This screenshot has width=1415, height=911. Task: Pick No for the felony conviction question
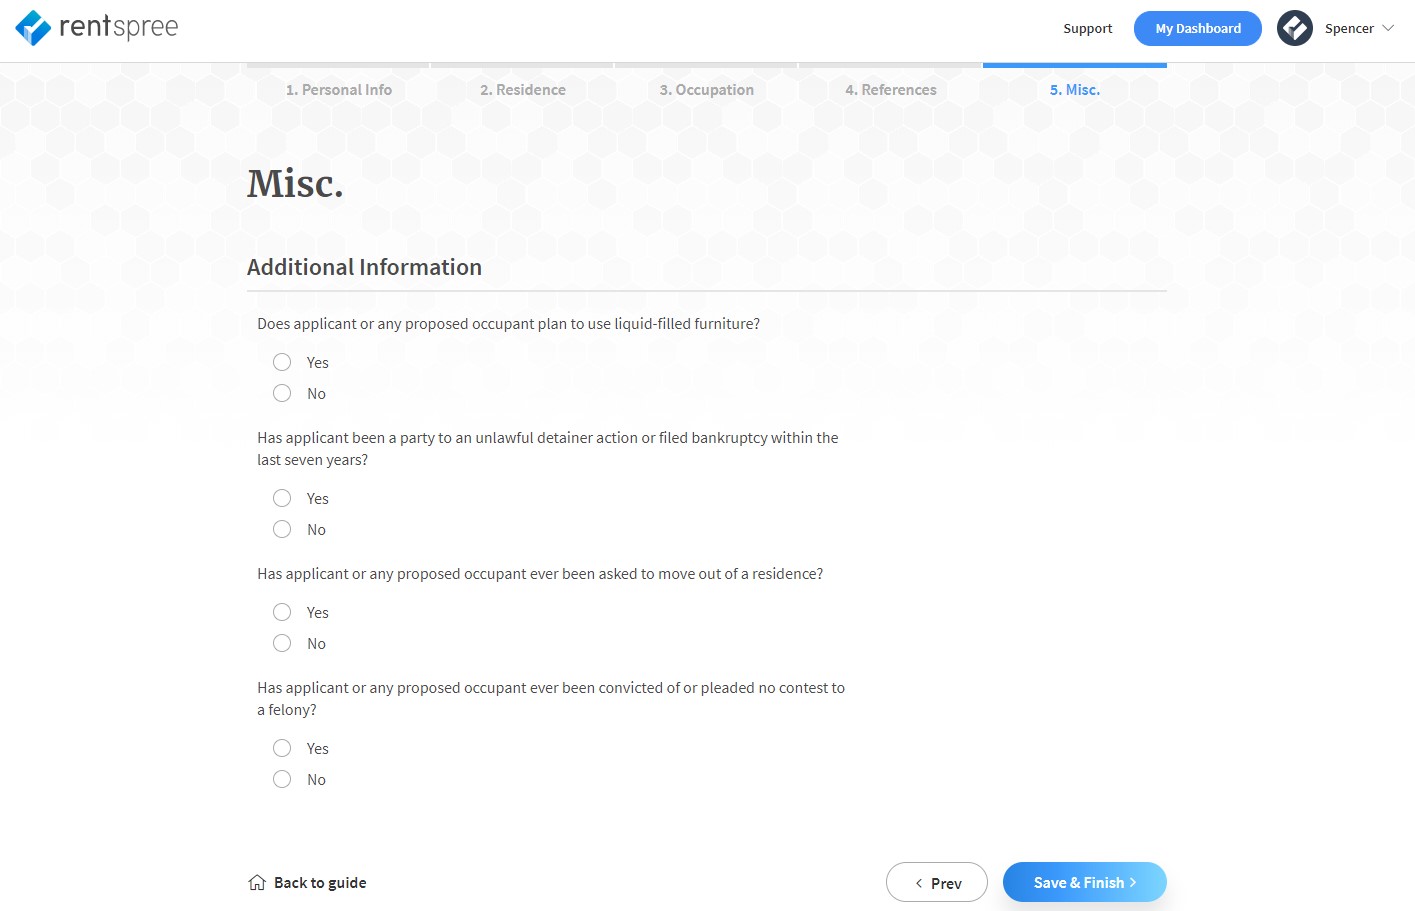click(282, 779)
